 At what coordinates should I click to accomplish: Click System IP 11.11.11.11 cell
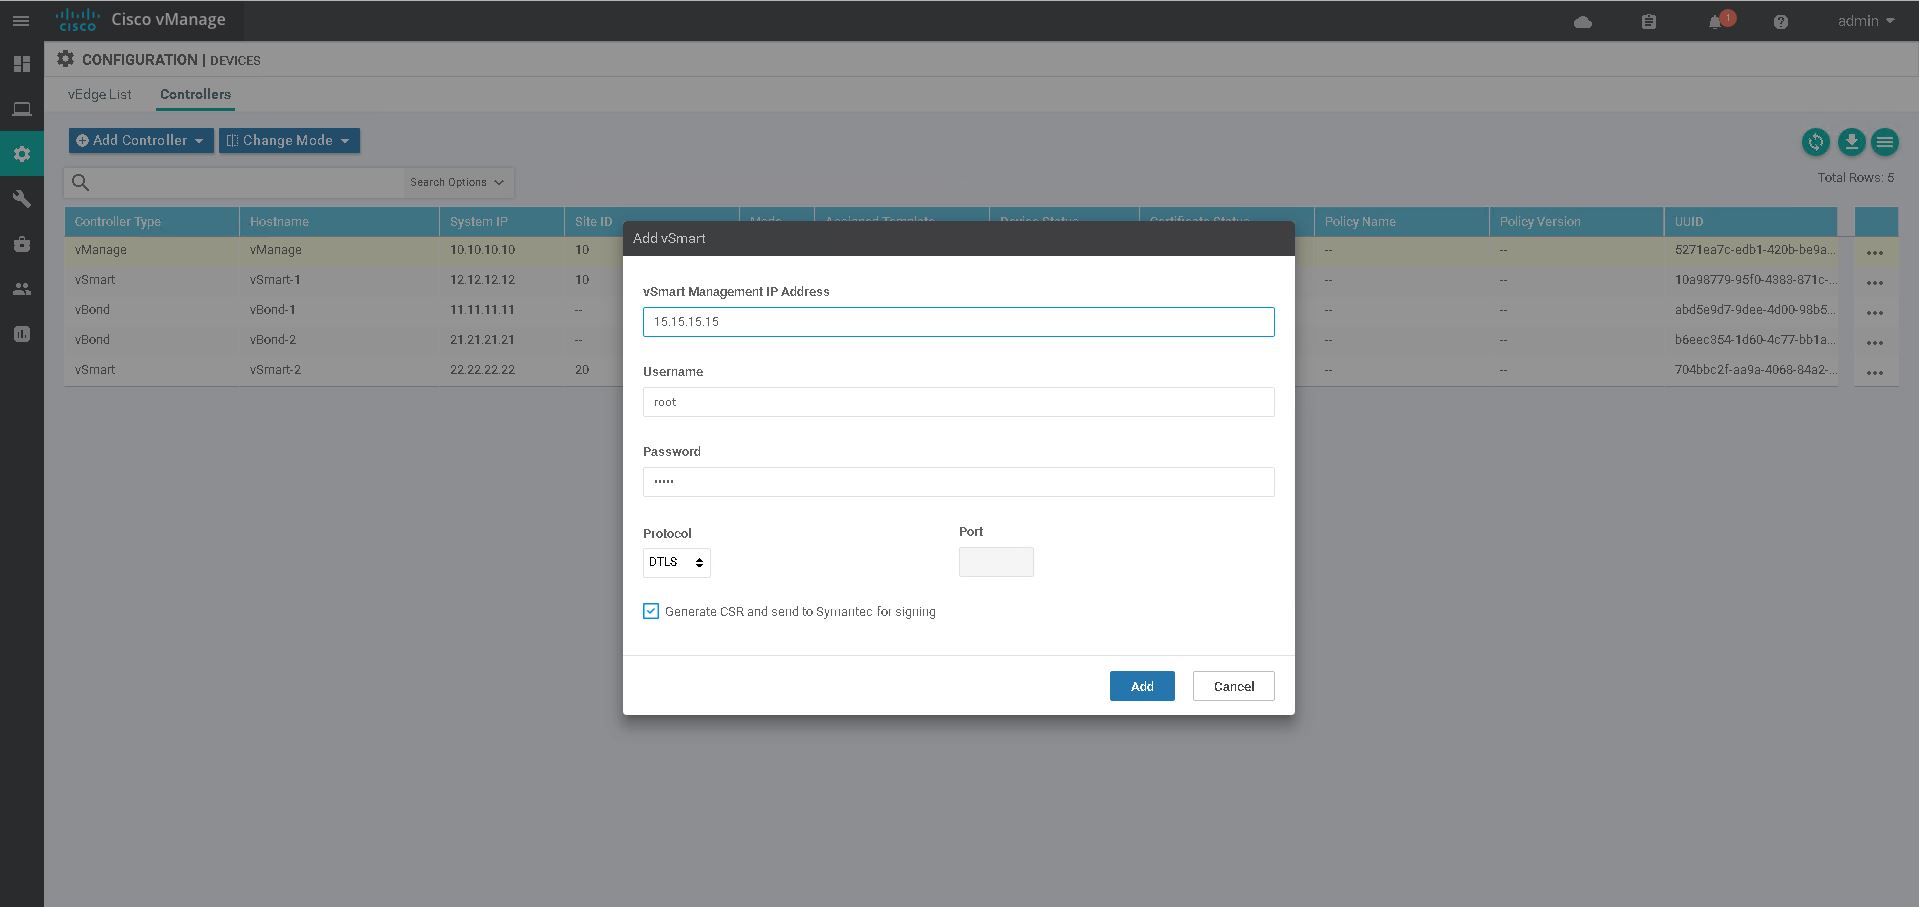(482, 310)
